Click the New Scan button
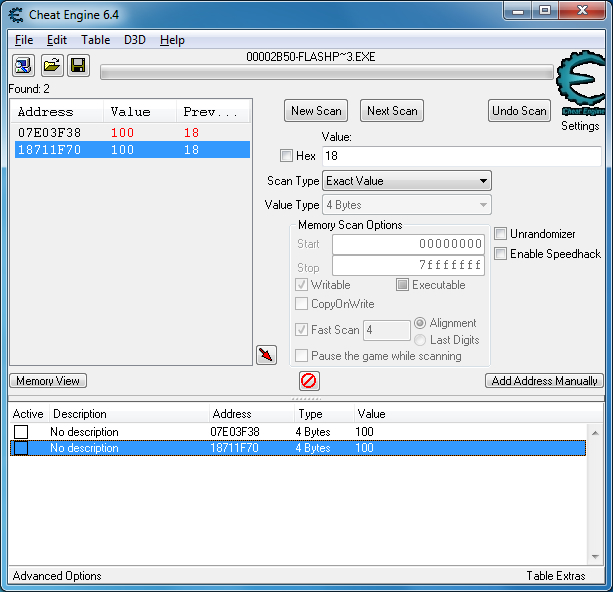 (x=316, y=111)
